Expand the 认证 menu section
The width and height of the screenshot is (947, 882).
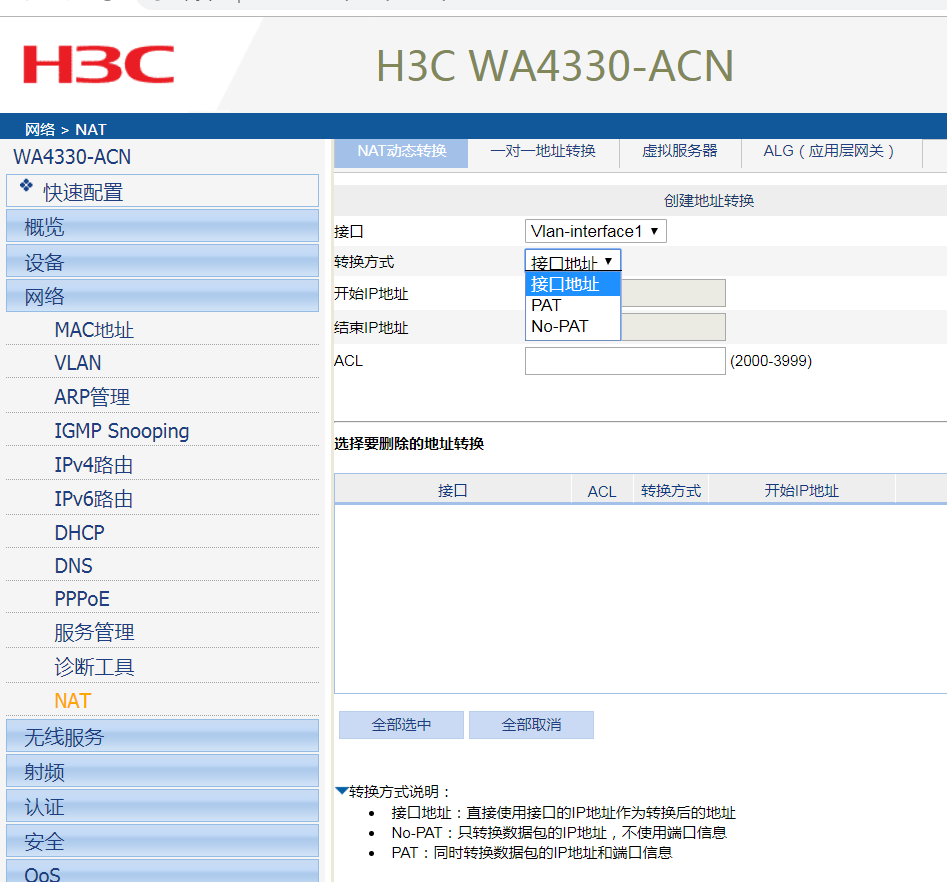click(x=162, y=806)
